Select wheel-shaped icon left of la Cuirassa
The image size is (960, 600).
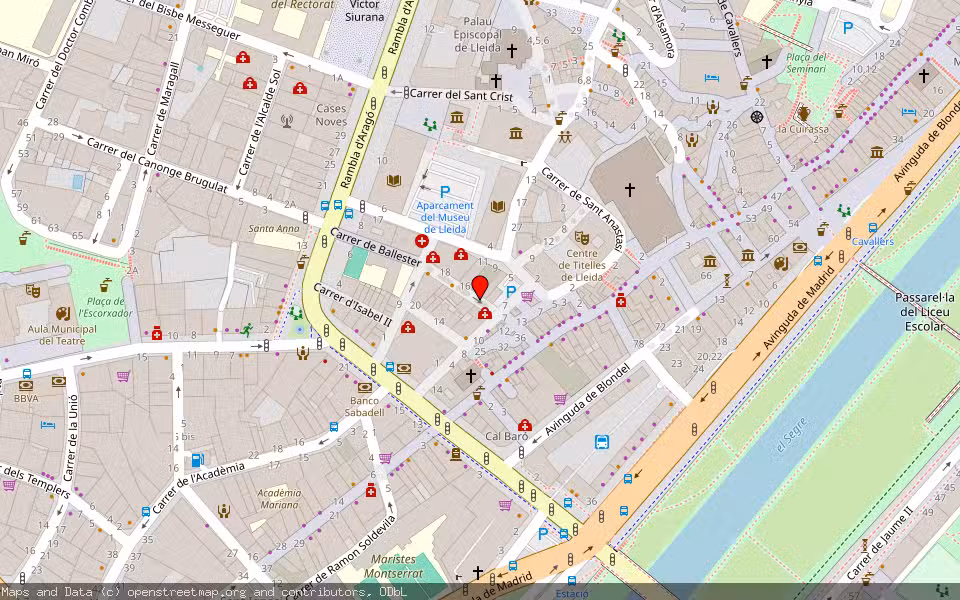(x=757, y=116)
